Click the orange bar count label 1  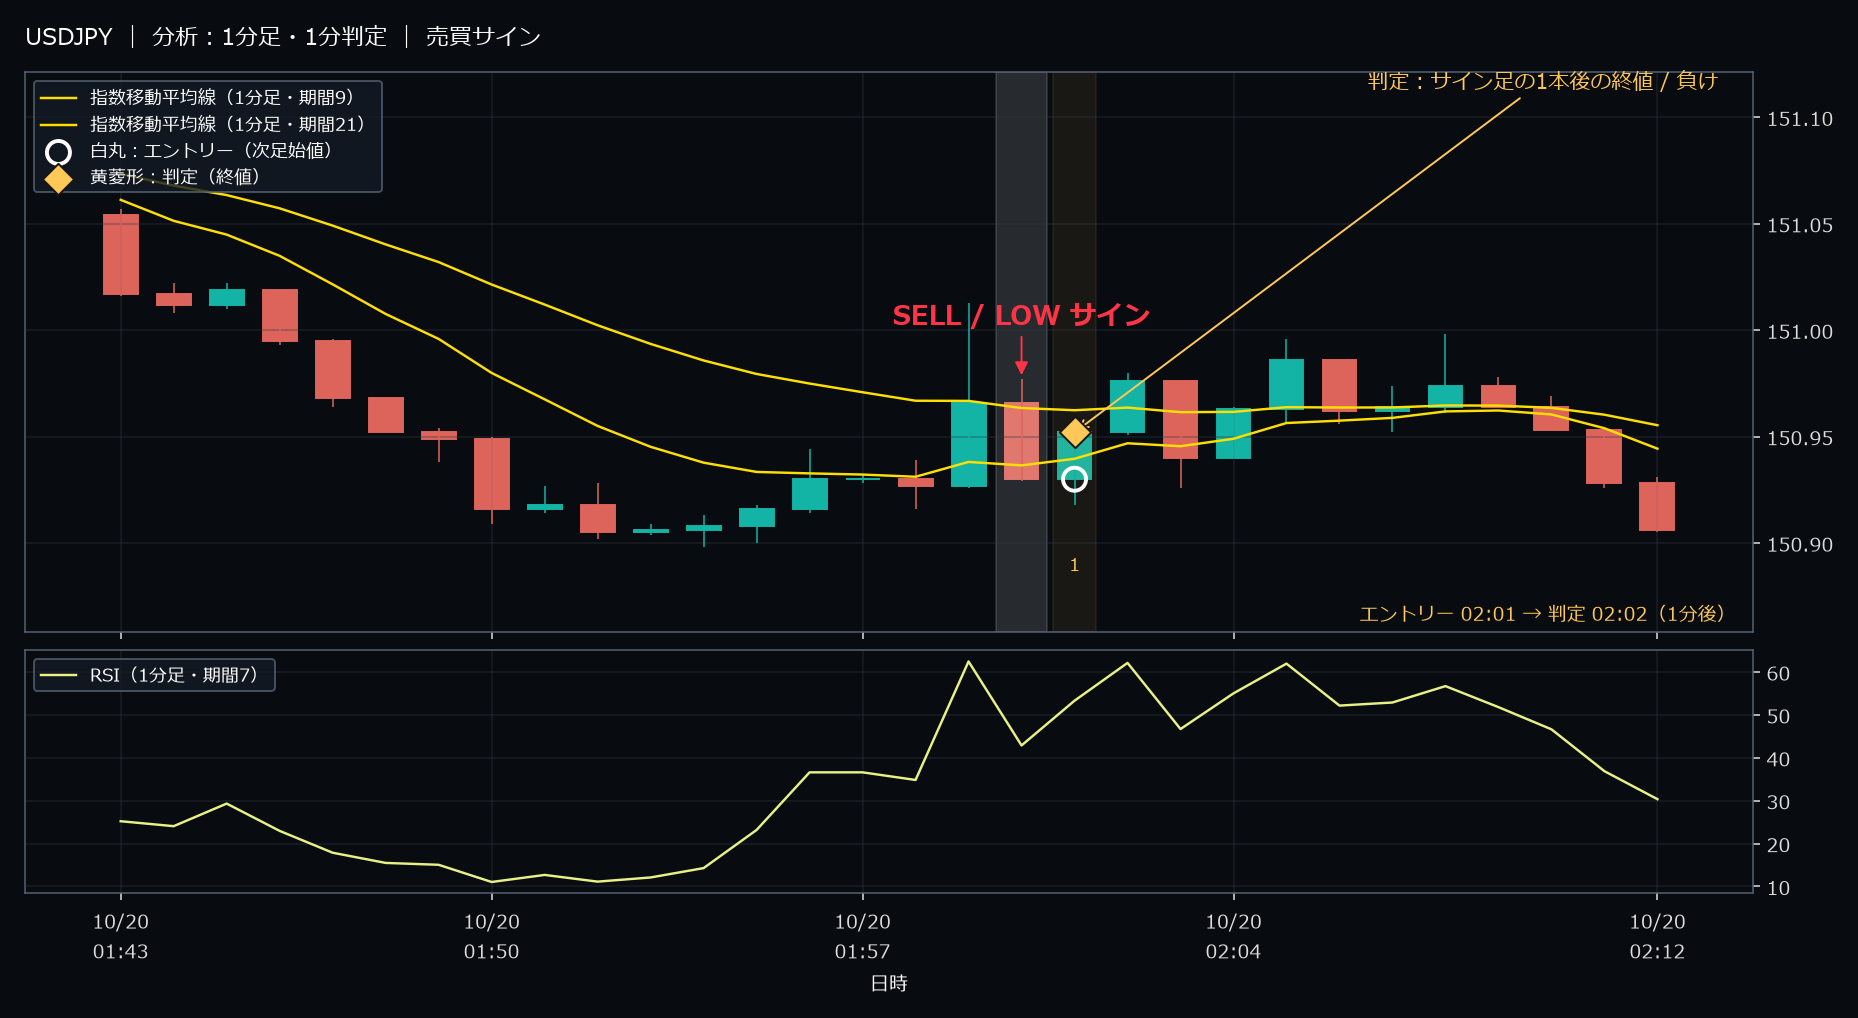point(1074,566)
